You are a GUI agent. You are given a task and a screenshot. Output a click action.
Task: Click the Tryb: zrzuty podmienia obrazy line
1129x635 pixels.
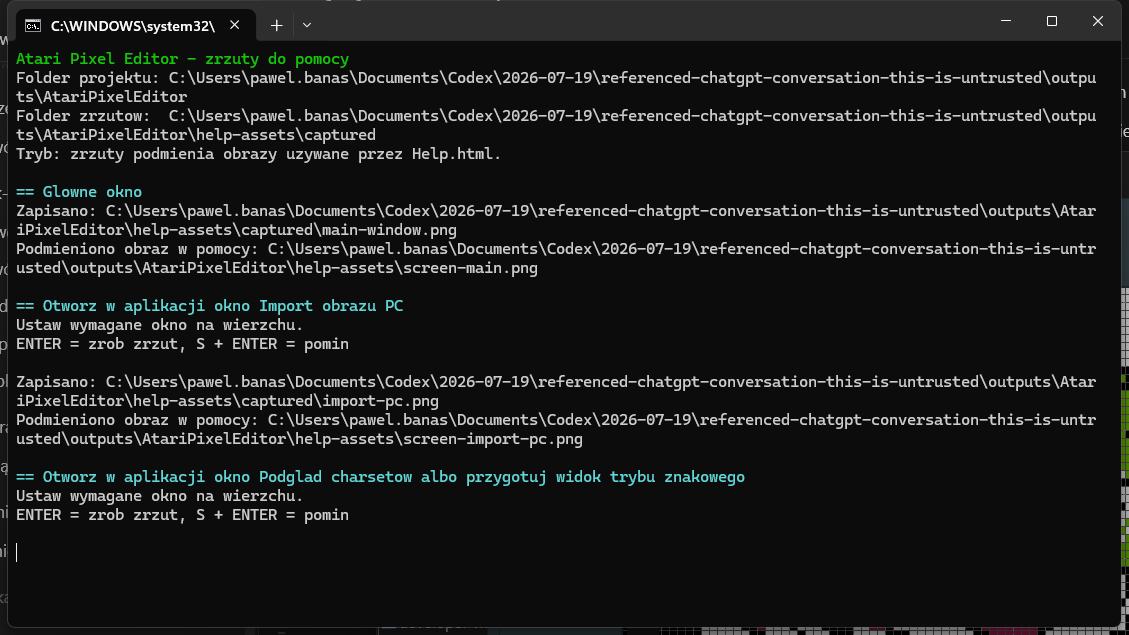tap(258, 154)
